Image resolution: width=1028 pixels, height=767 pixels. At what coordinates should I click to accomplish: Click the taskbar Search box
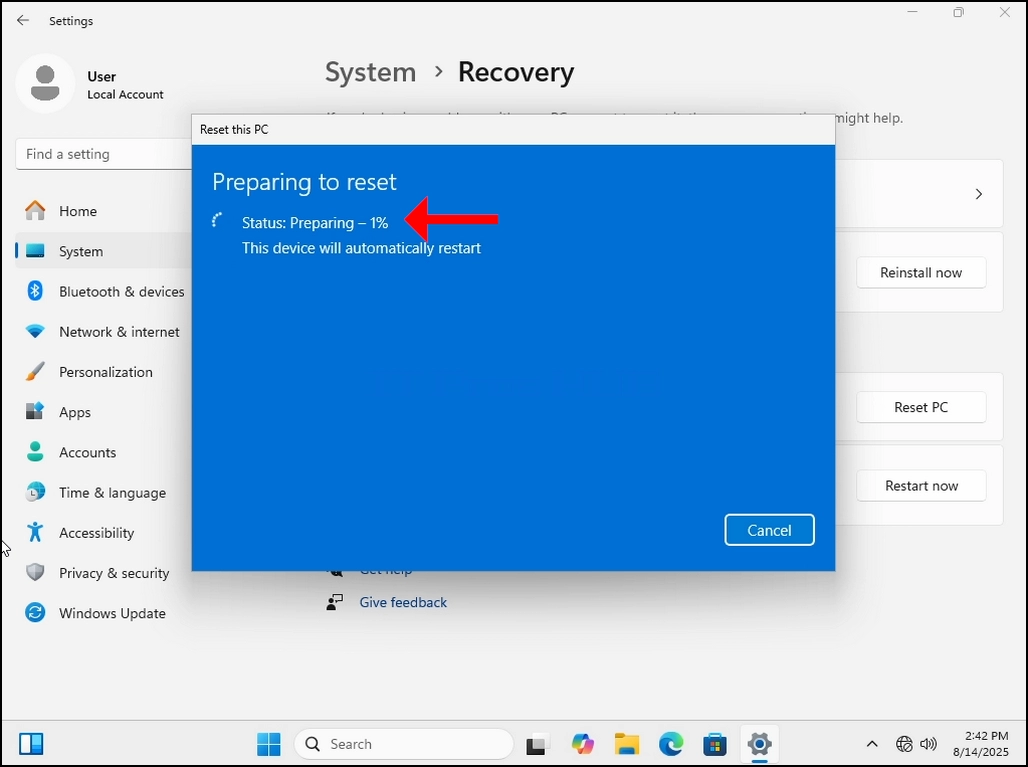[x=403, y=744]
